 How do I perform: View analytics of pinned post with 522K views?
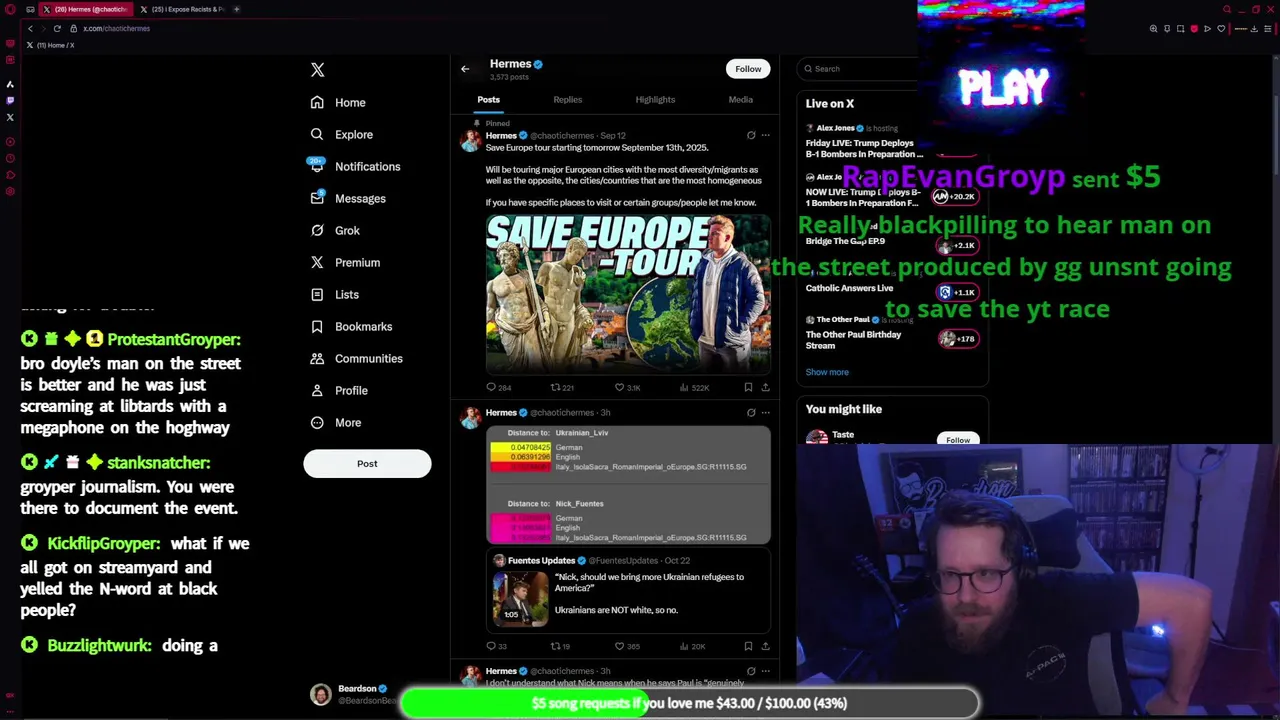click(x=694, y=387)
